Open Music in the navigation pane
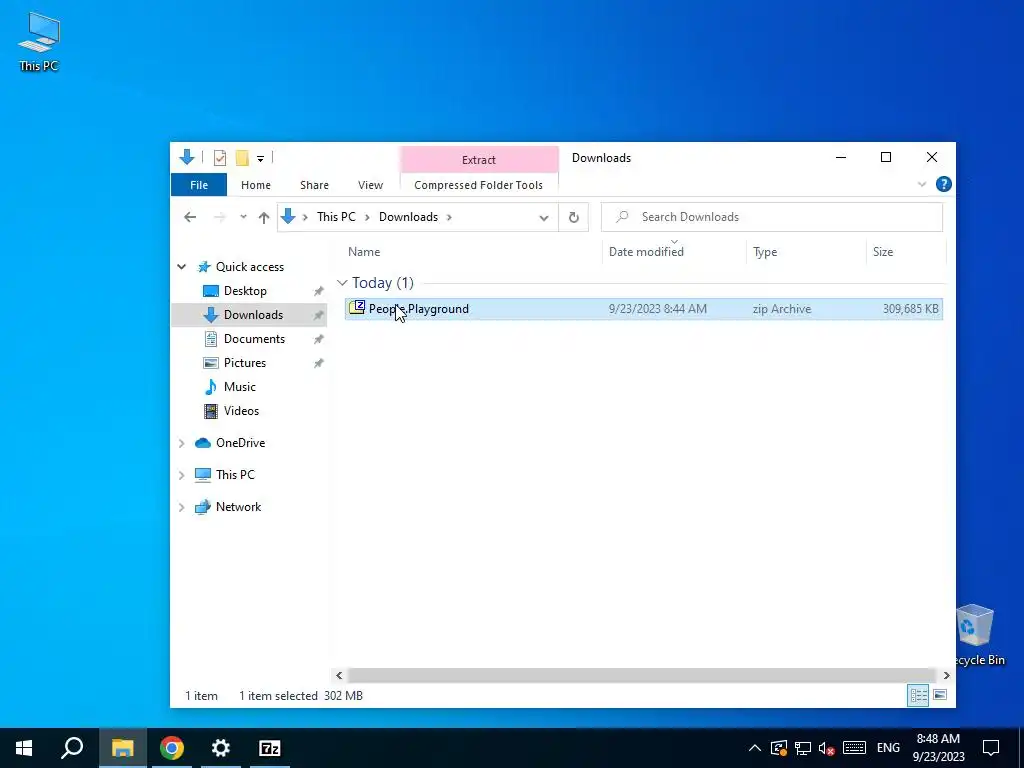 coord(239,387)
